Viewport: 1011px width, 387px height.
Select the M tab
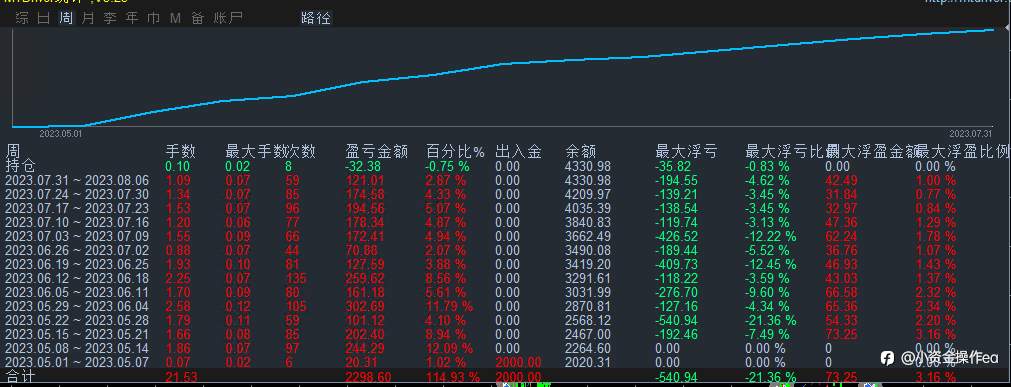coord(175,18)
